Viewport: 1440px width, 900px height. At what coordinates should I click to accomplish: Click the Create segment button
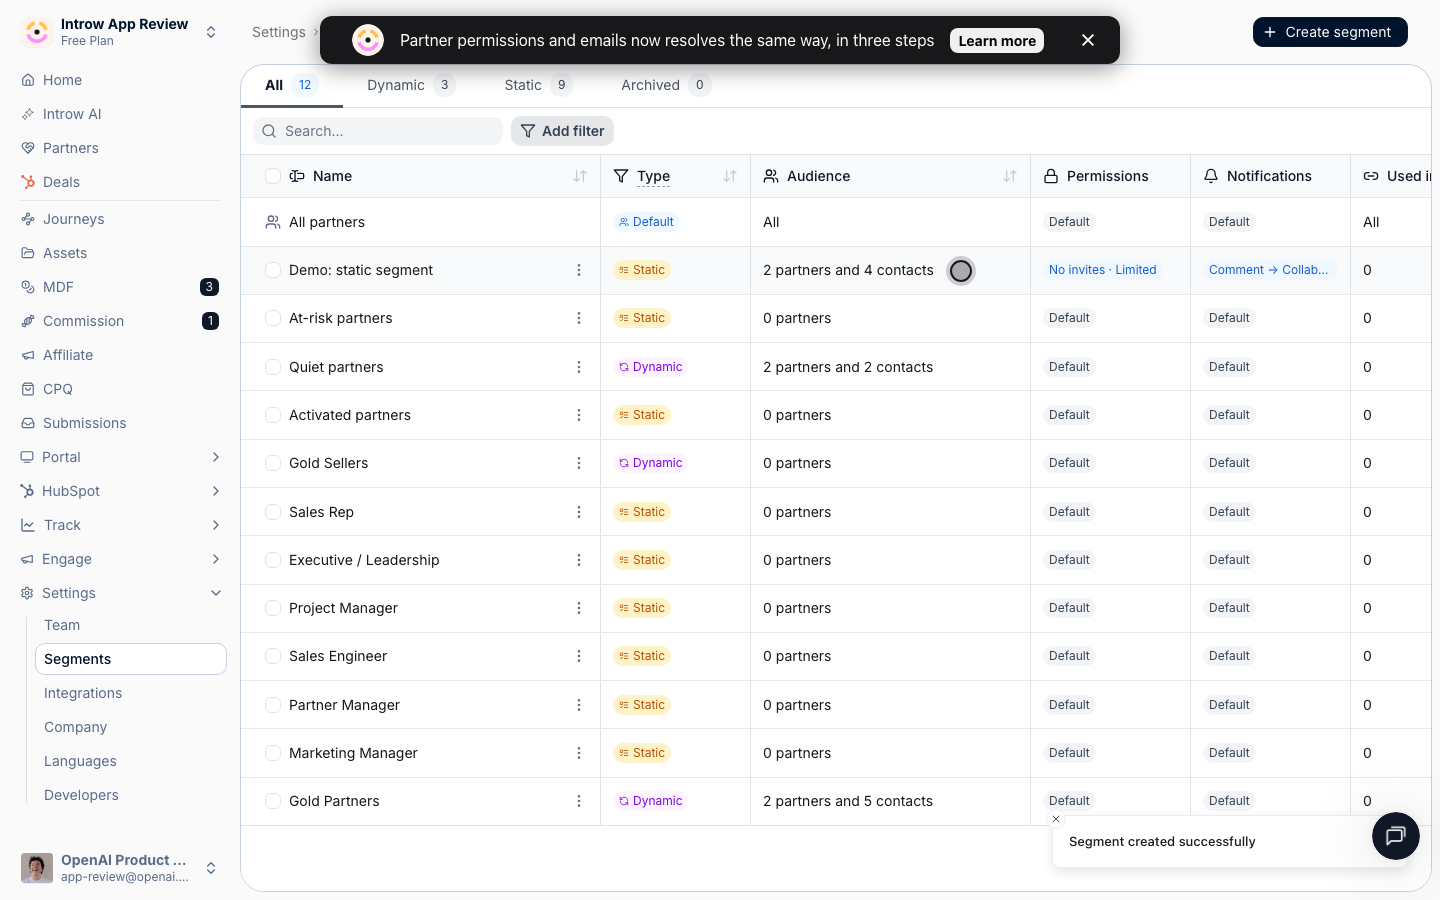(1330, 32)
